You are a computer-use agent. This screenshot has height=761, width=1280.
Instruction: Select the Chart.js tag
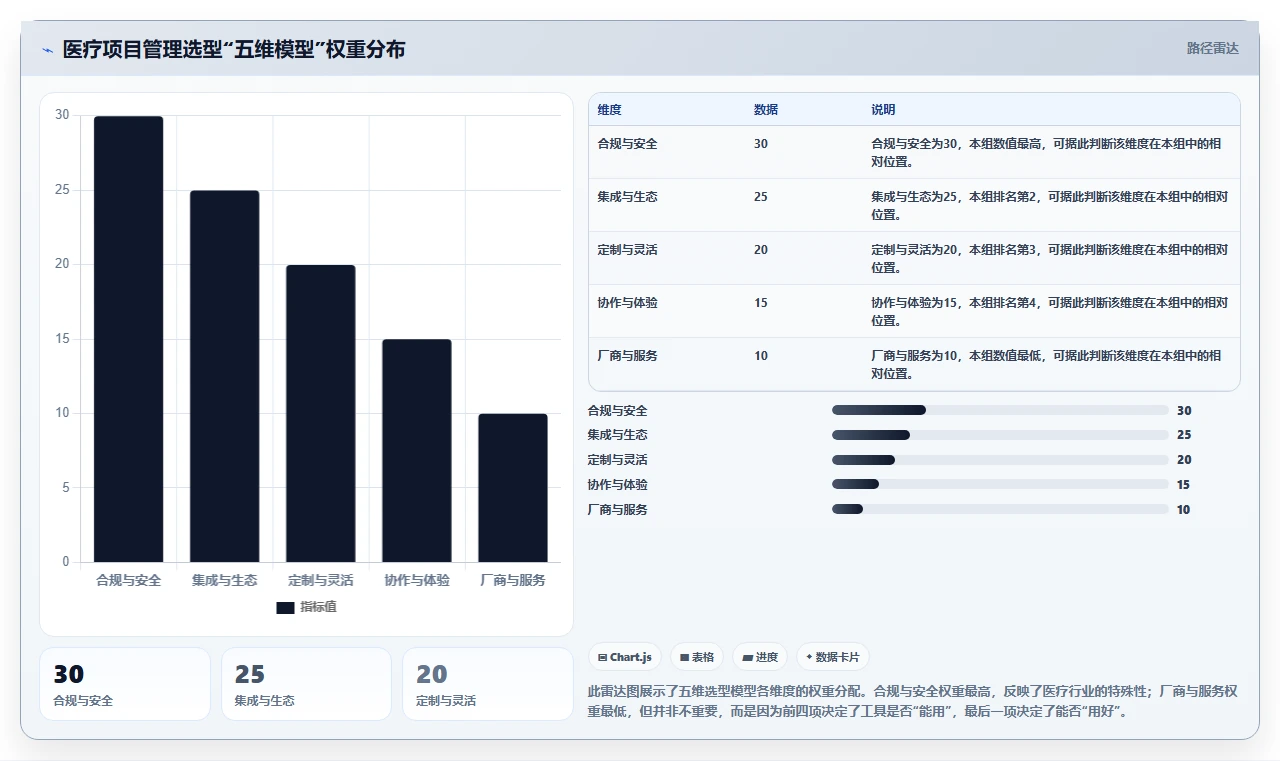pos(625,657)
